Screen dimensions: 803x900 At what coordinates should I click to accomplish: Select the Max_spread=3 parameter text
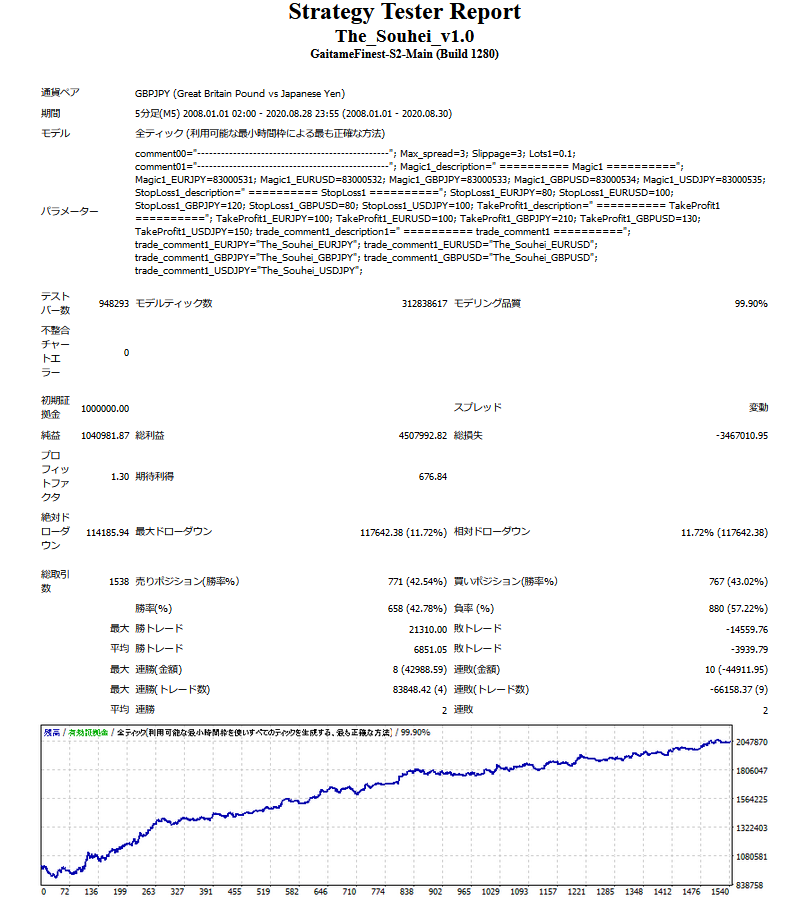pos(432,152)
